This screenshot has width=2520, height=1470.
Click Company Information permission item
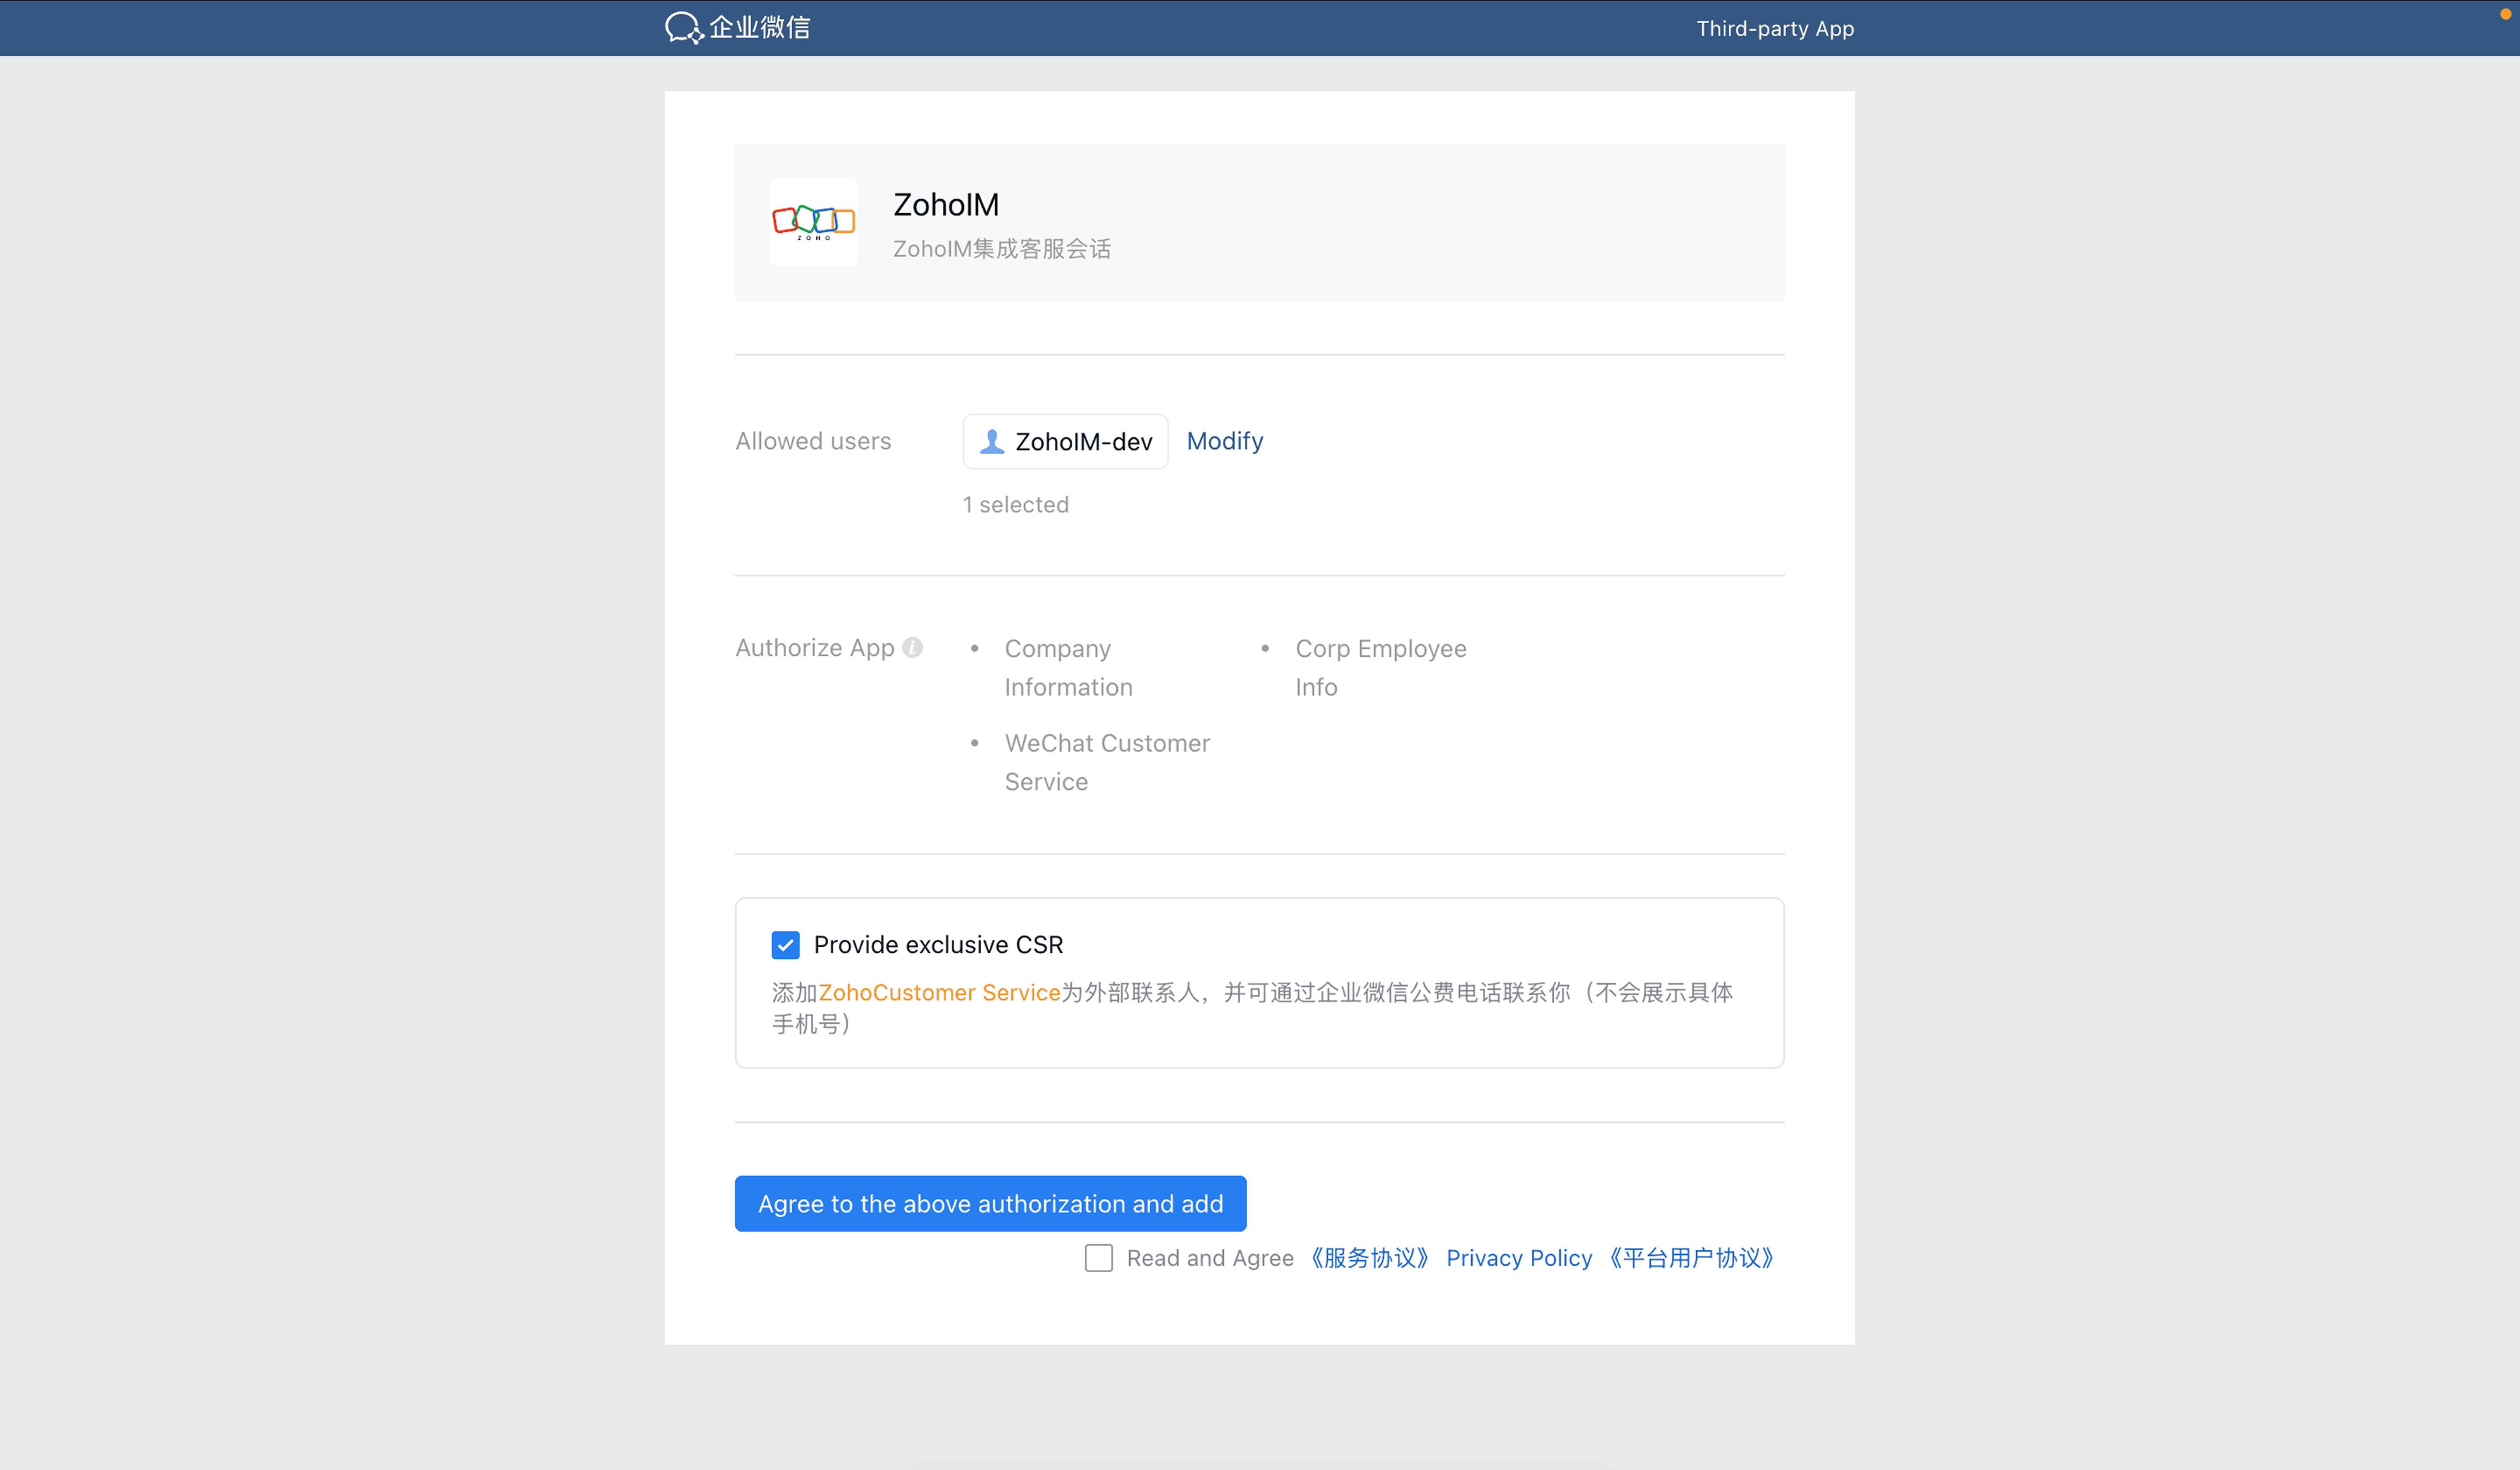coord(1067,667)
